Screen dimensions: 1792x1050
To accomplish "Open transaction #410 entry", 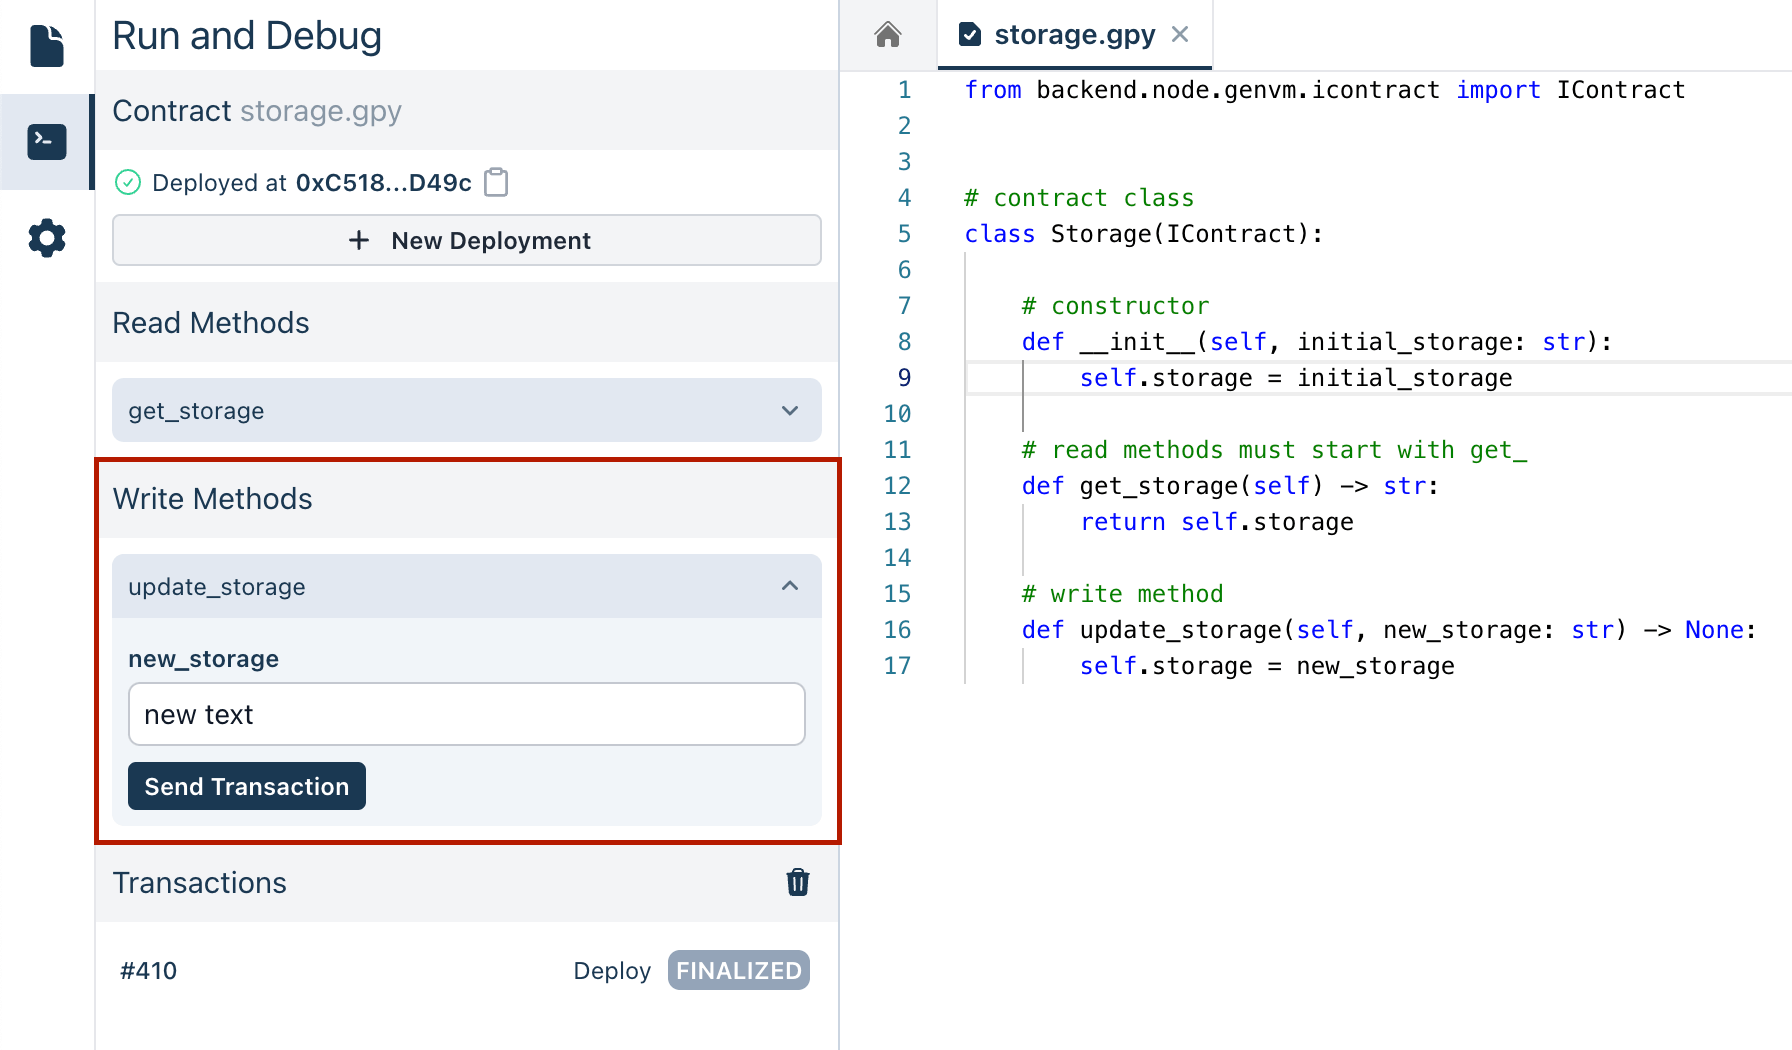I will tap(149, 970).
